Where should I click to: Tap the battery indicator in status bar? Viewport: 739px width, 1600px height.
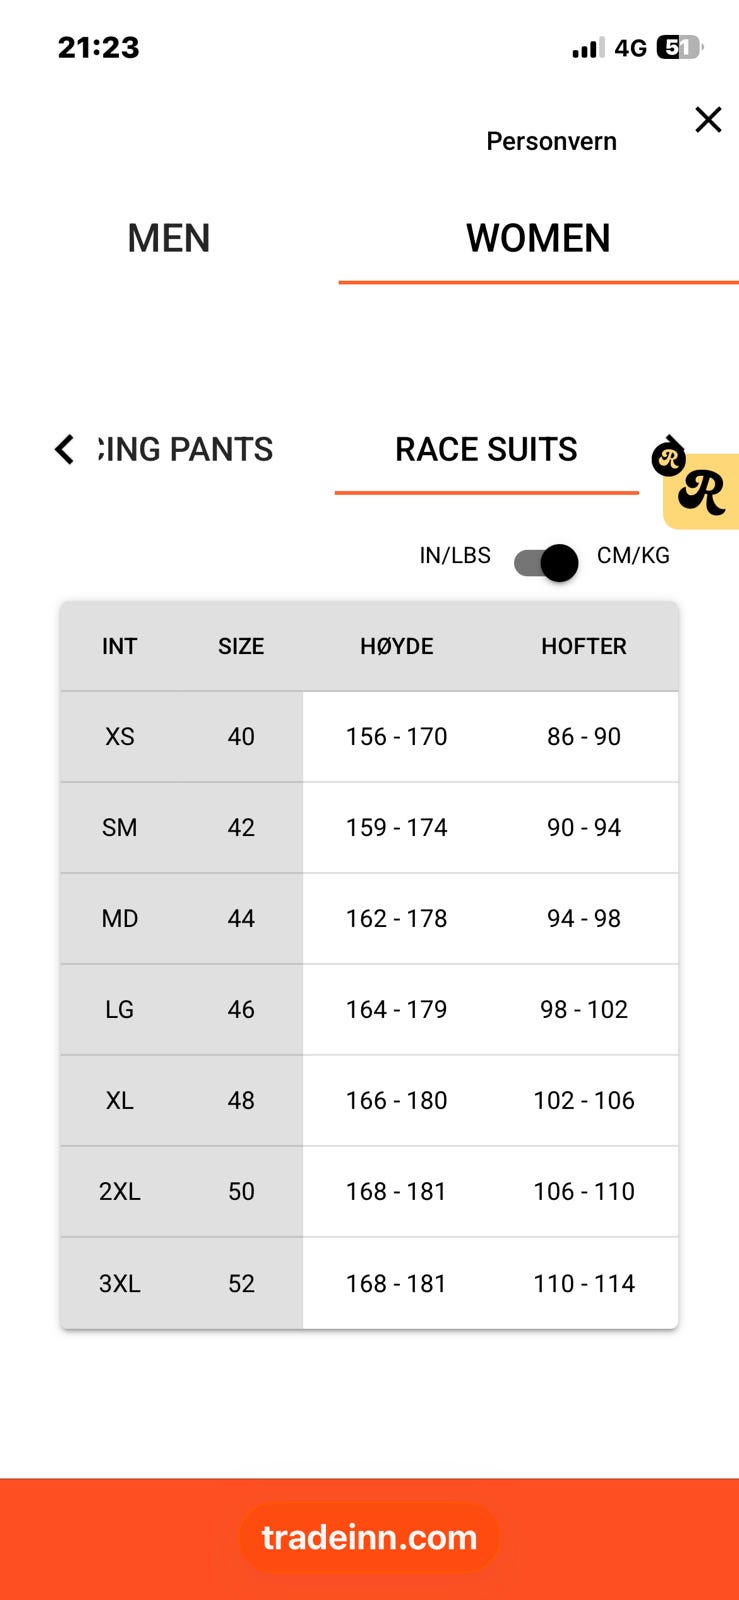point(680,47)
